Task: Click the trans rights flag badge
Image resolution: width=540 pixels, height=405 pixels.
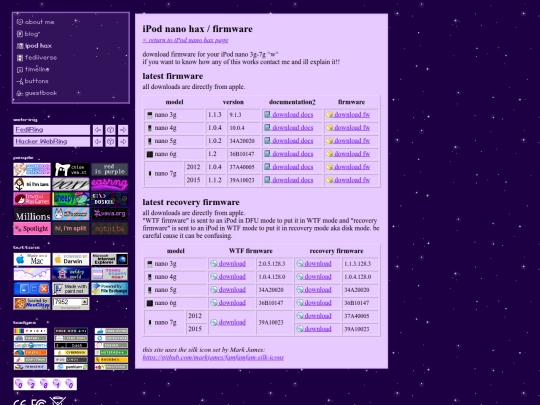Action: click(x=110, y=274)
